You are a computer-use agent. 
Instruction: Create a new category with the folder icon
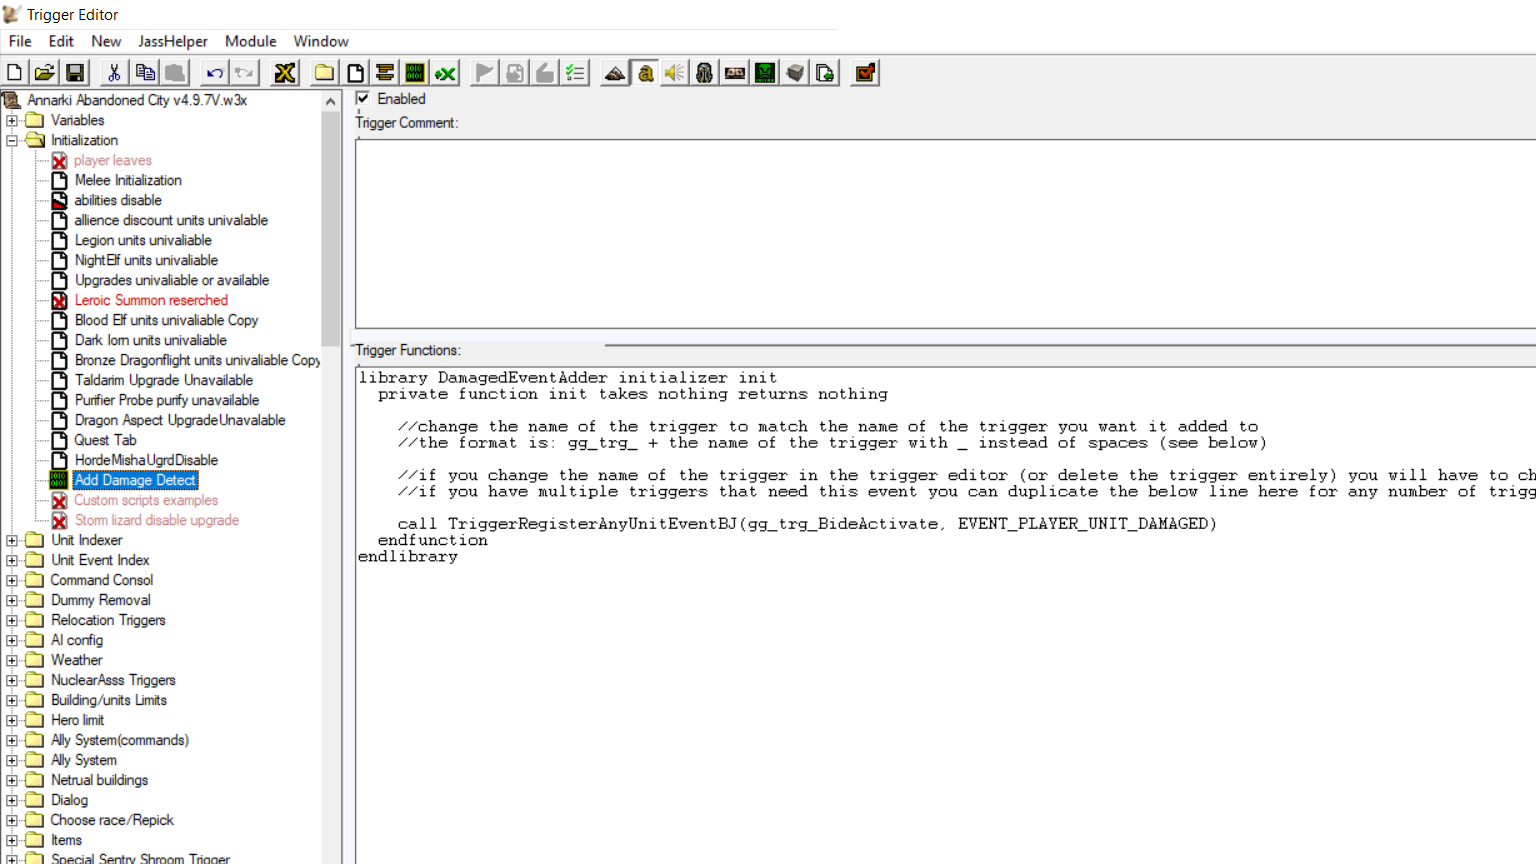(x=324, y=73)
